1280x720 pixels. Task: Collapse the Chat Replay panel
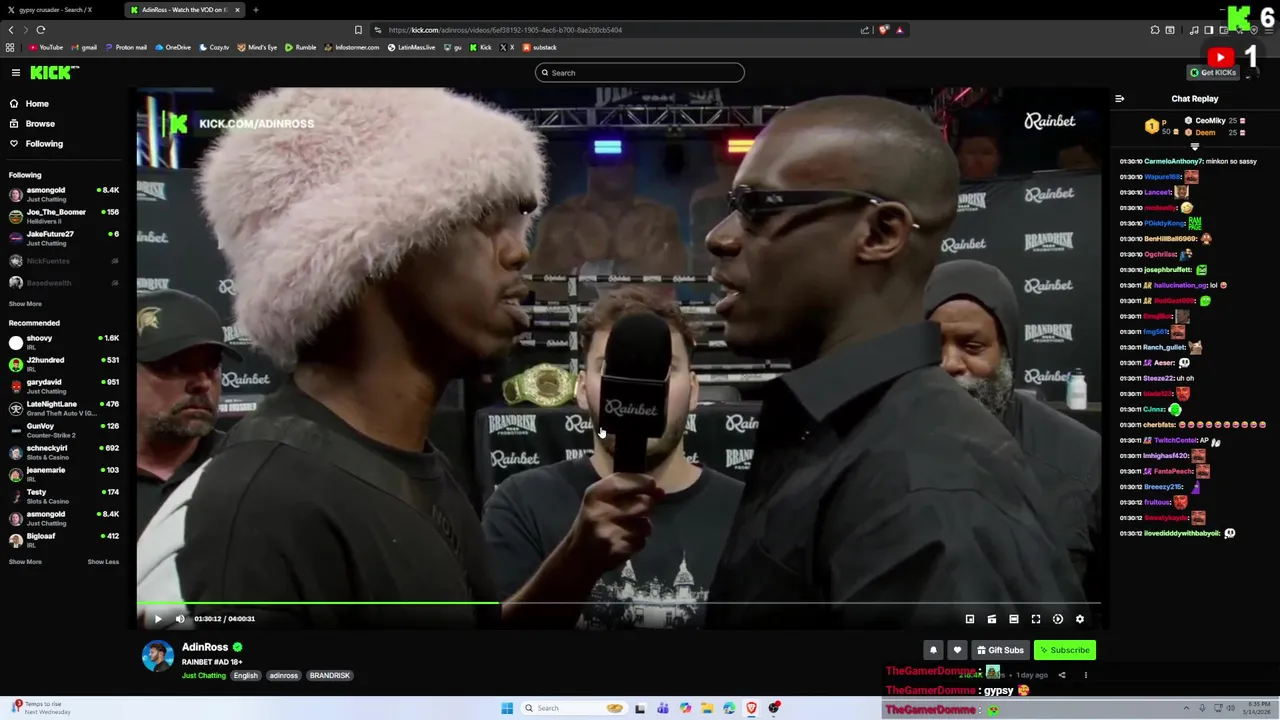tap(1119, 99)
